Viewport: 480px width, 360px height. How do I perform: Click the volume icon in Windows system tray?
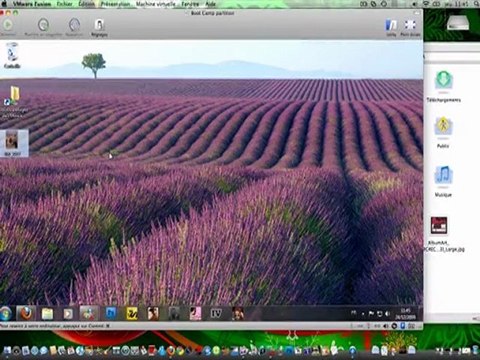tap(387, 314)
